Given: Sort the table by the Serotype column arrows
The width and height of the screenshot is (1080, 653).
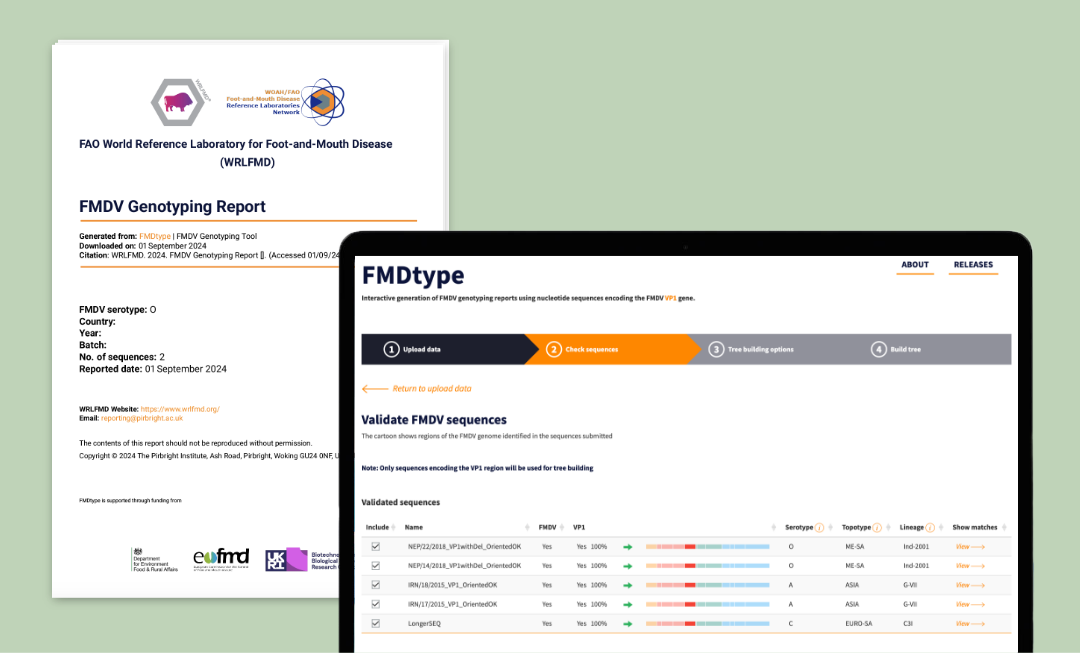Looking at the screenshot, I should click(831, 528).
